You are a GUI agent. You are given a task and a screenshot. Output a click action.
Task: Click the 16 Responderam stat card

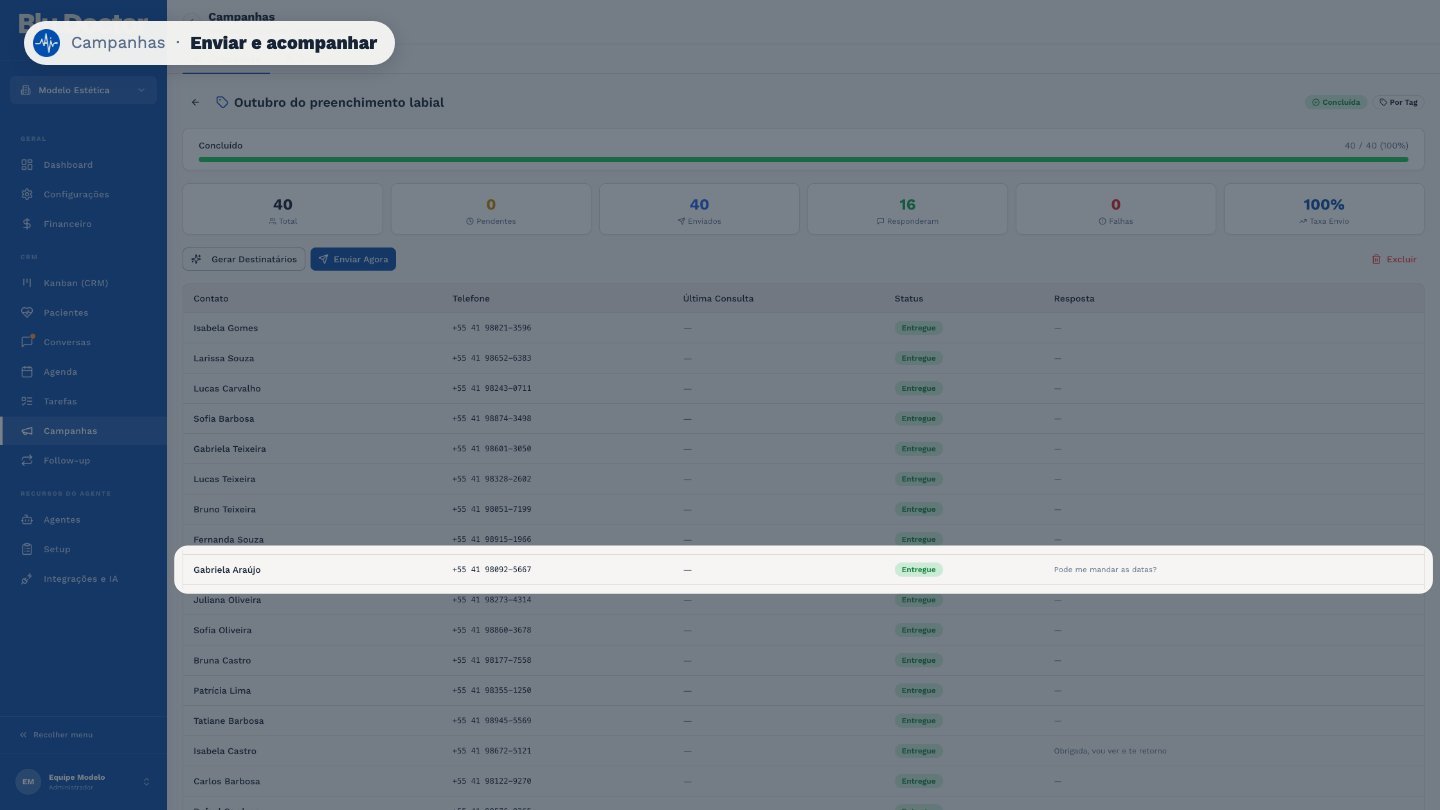click(907, 209)
